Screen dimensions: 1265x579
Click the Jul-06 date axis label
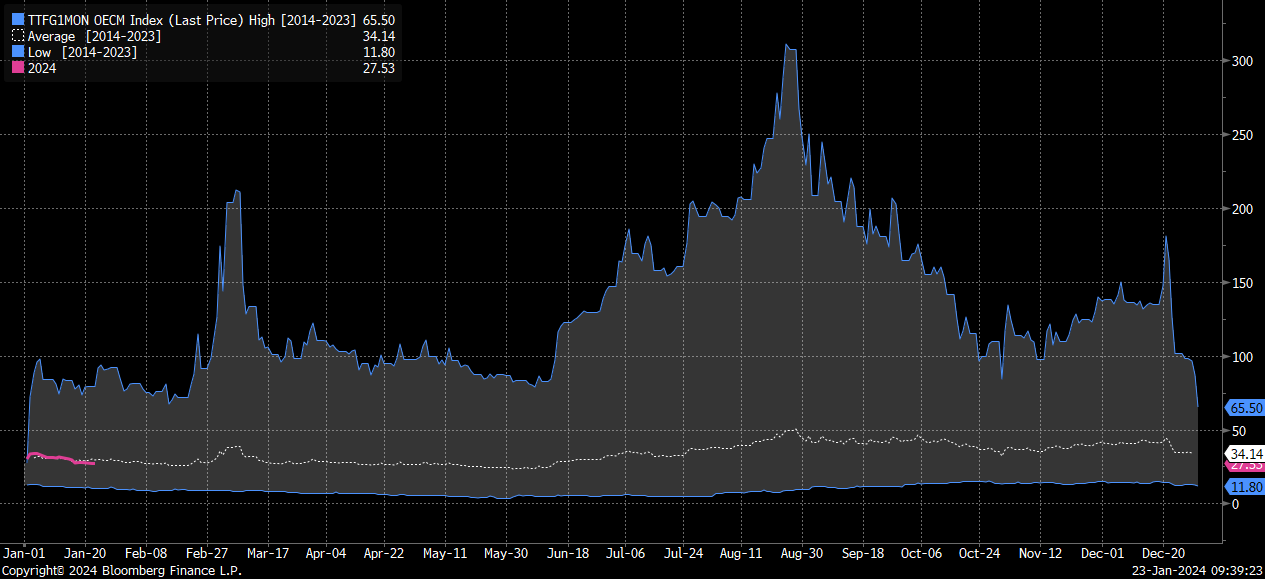626,552
